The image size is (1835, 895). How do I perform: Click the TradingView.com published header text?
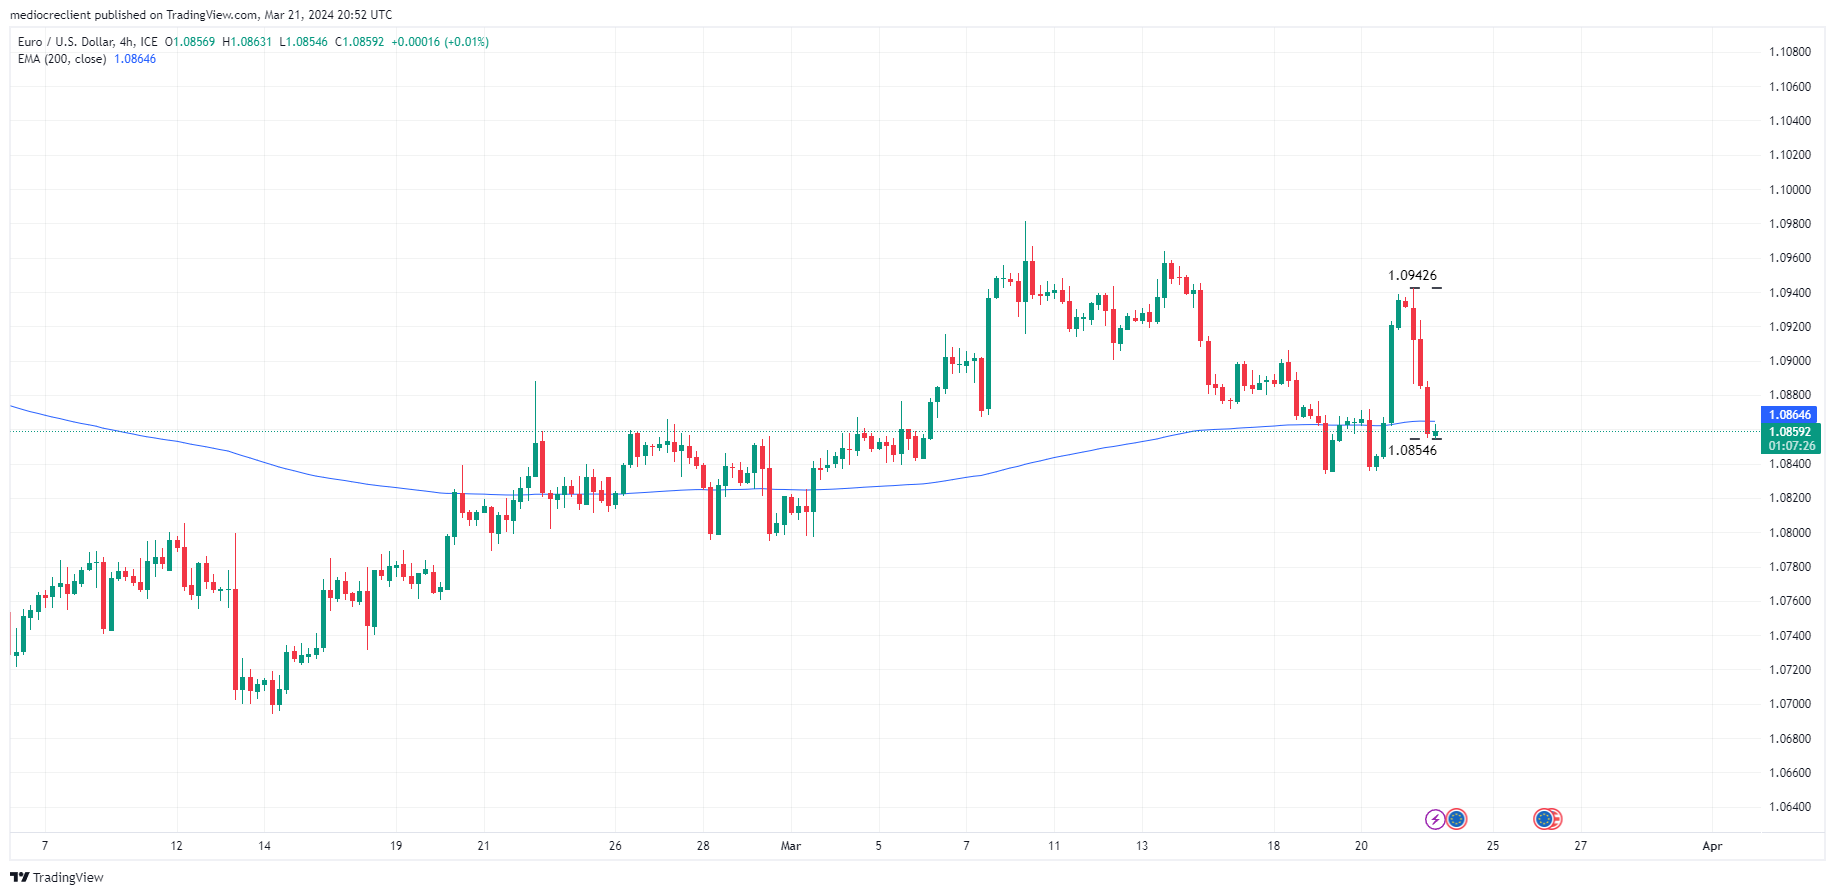(x=200, y=15)
